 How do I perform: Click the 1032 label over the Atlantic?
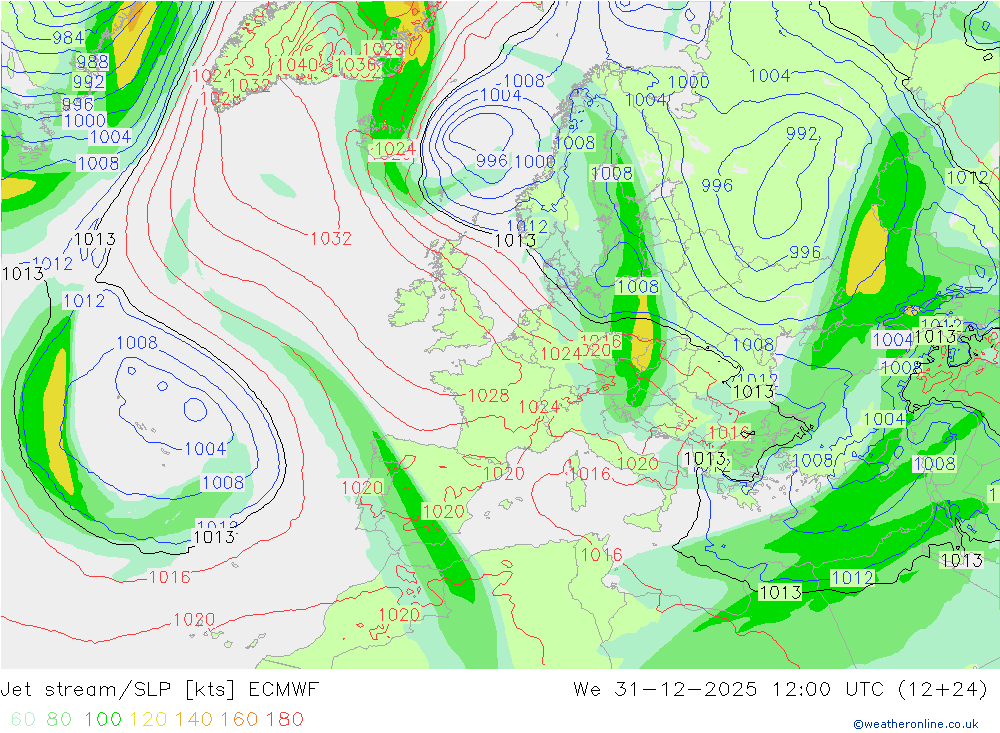[x=331, y=239]
